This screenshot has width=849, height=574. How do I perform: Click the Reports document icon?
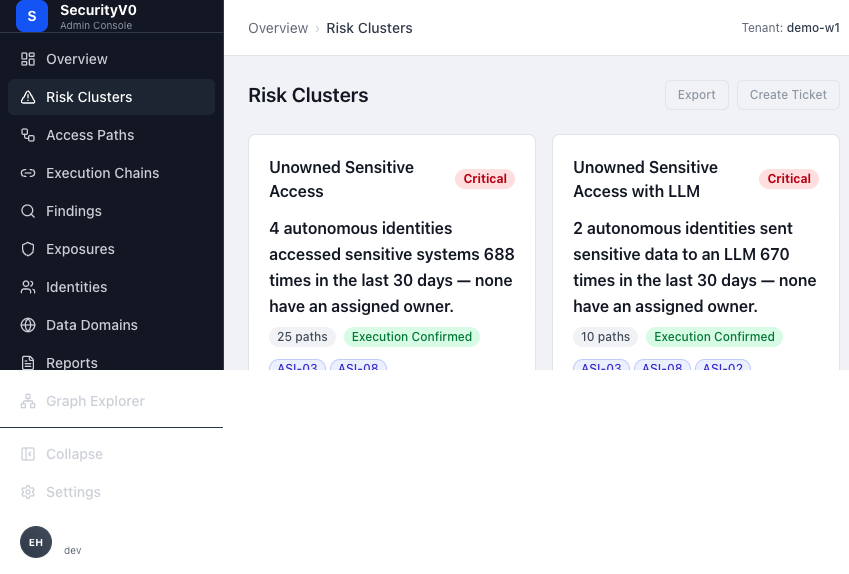click(28, 362)
